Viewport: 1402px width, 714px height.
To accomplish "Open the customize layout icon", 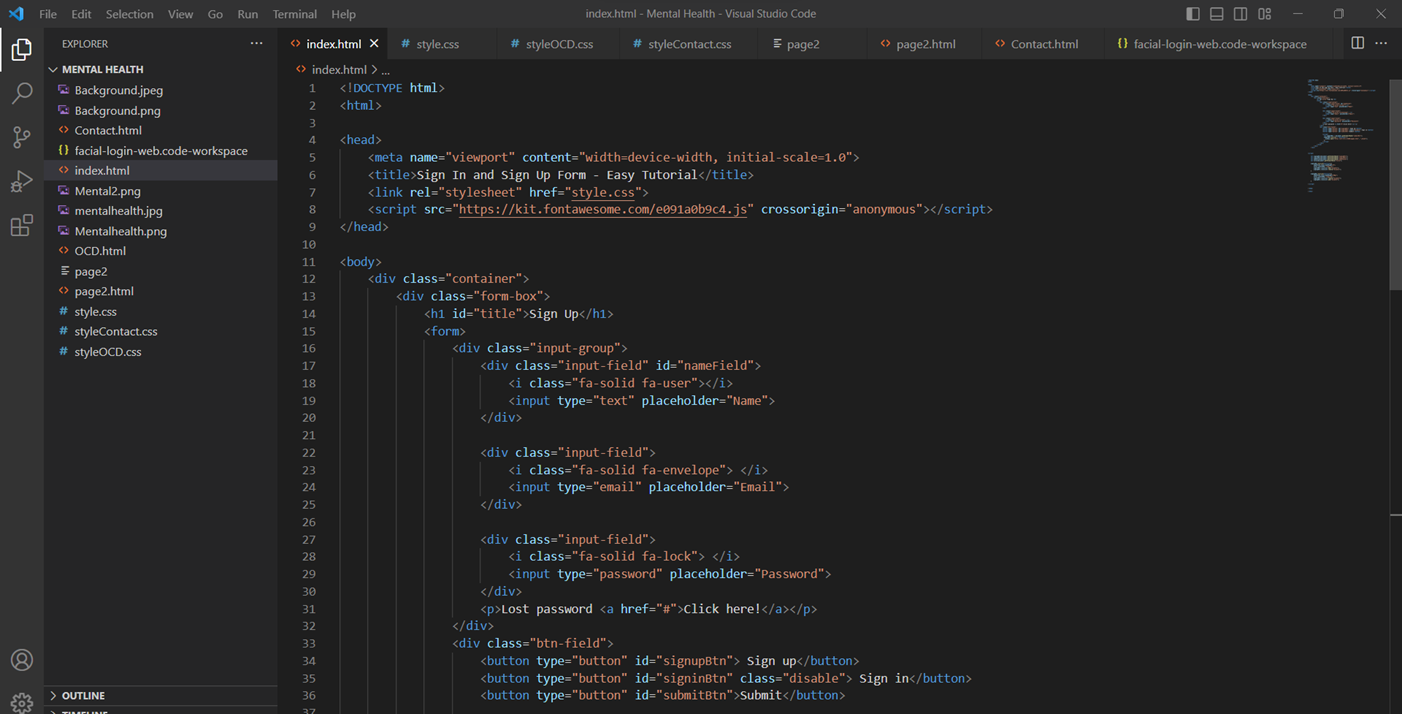I will [x=1265, y=14].
